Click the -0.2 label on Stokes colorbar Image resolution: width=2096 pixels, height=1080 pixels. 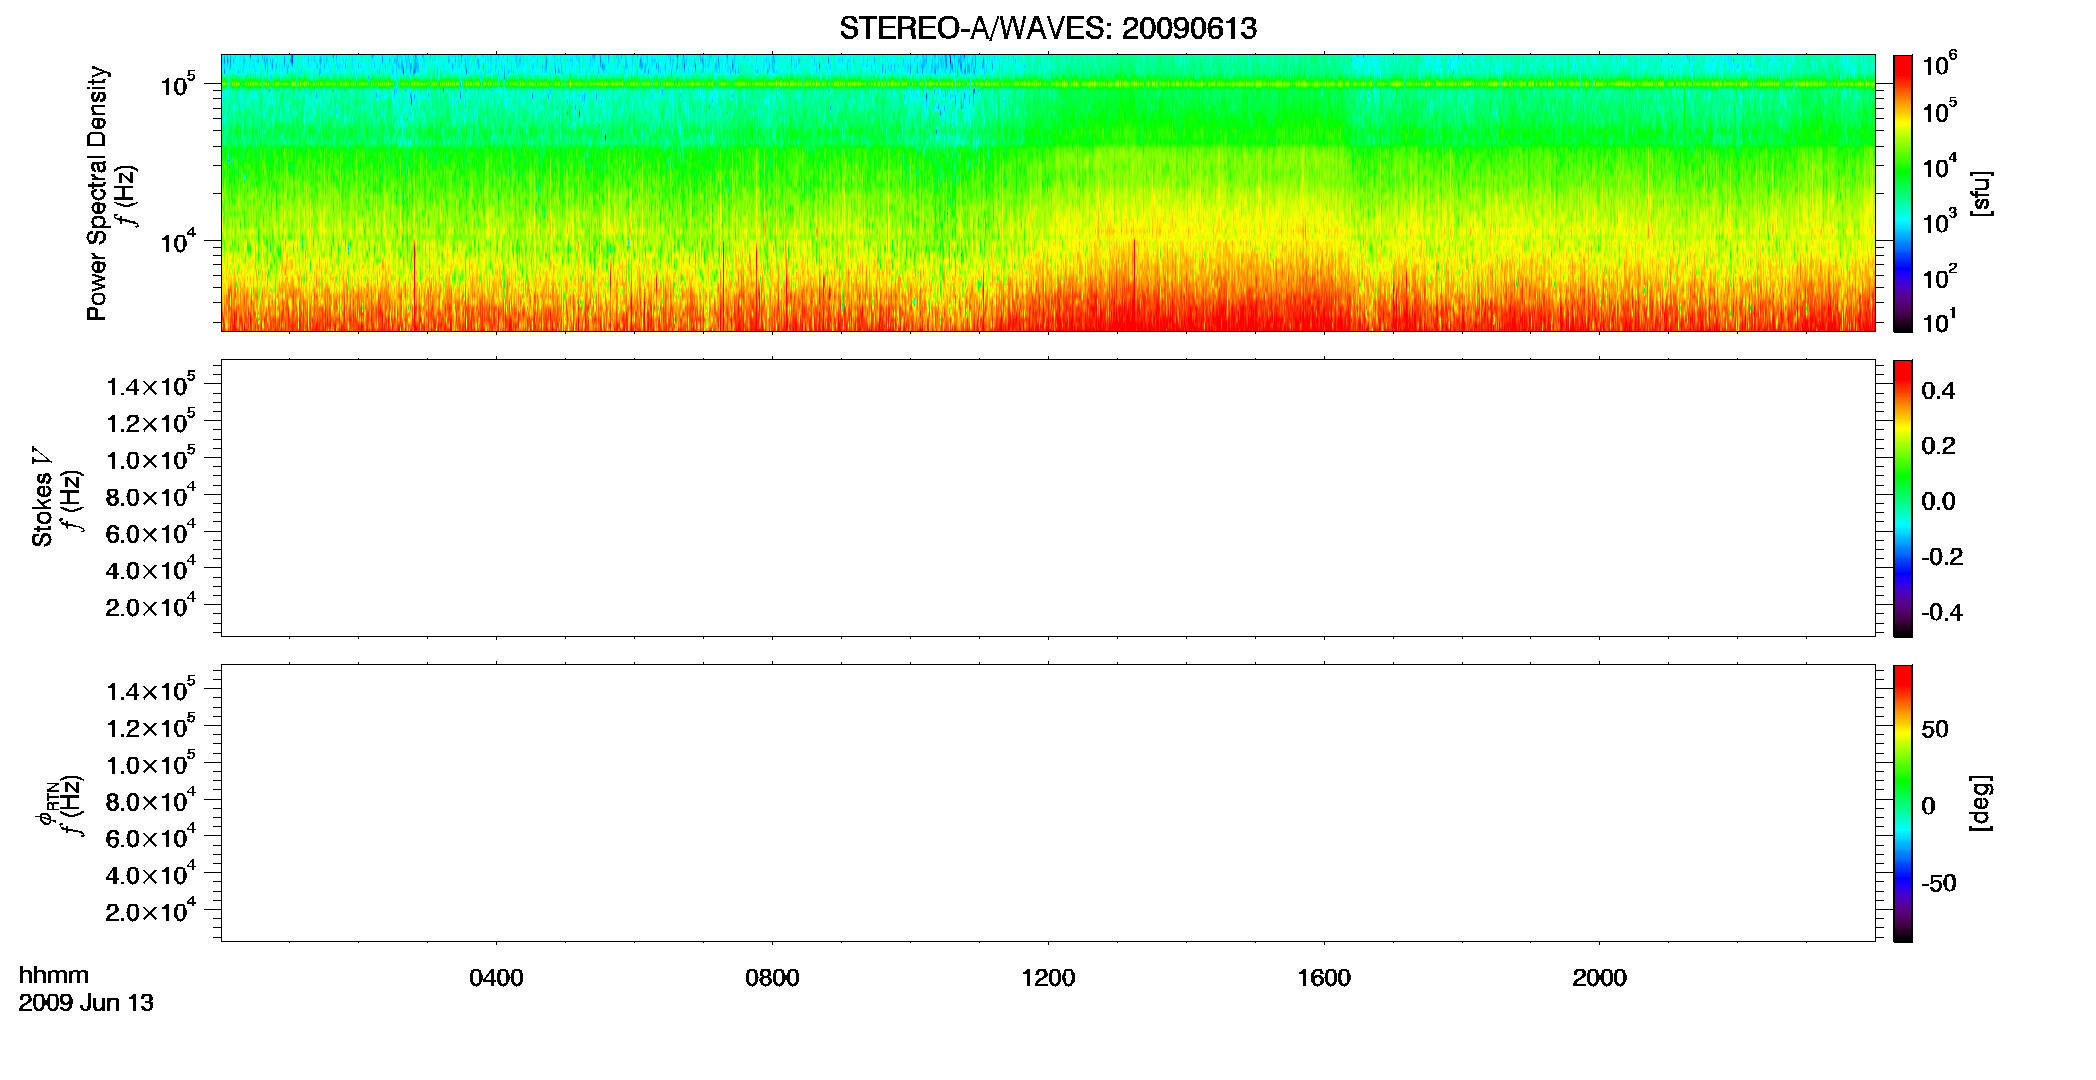click(1942, 557)
